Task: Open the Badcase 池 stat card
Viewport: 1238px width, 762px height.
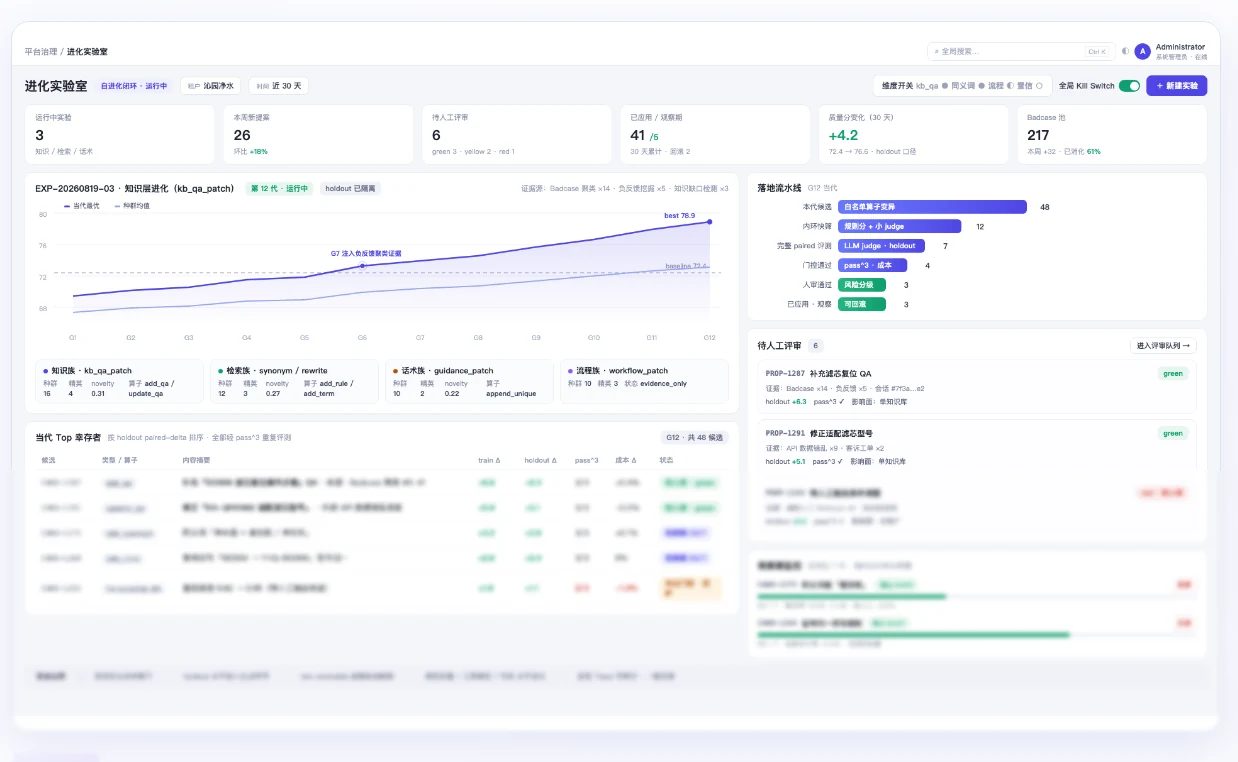Action: tap(1112, 134)
